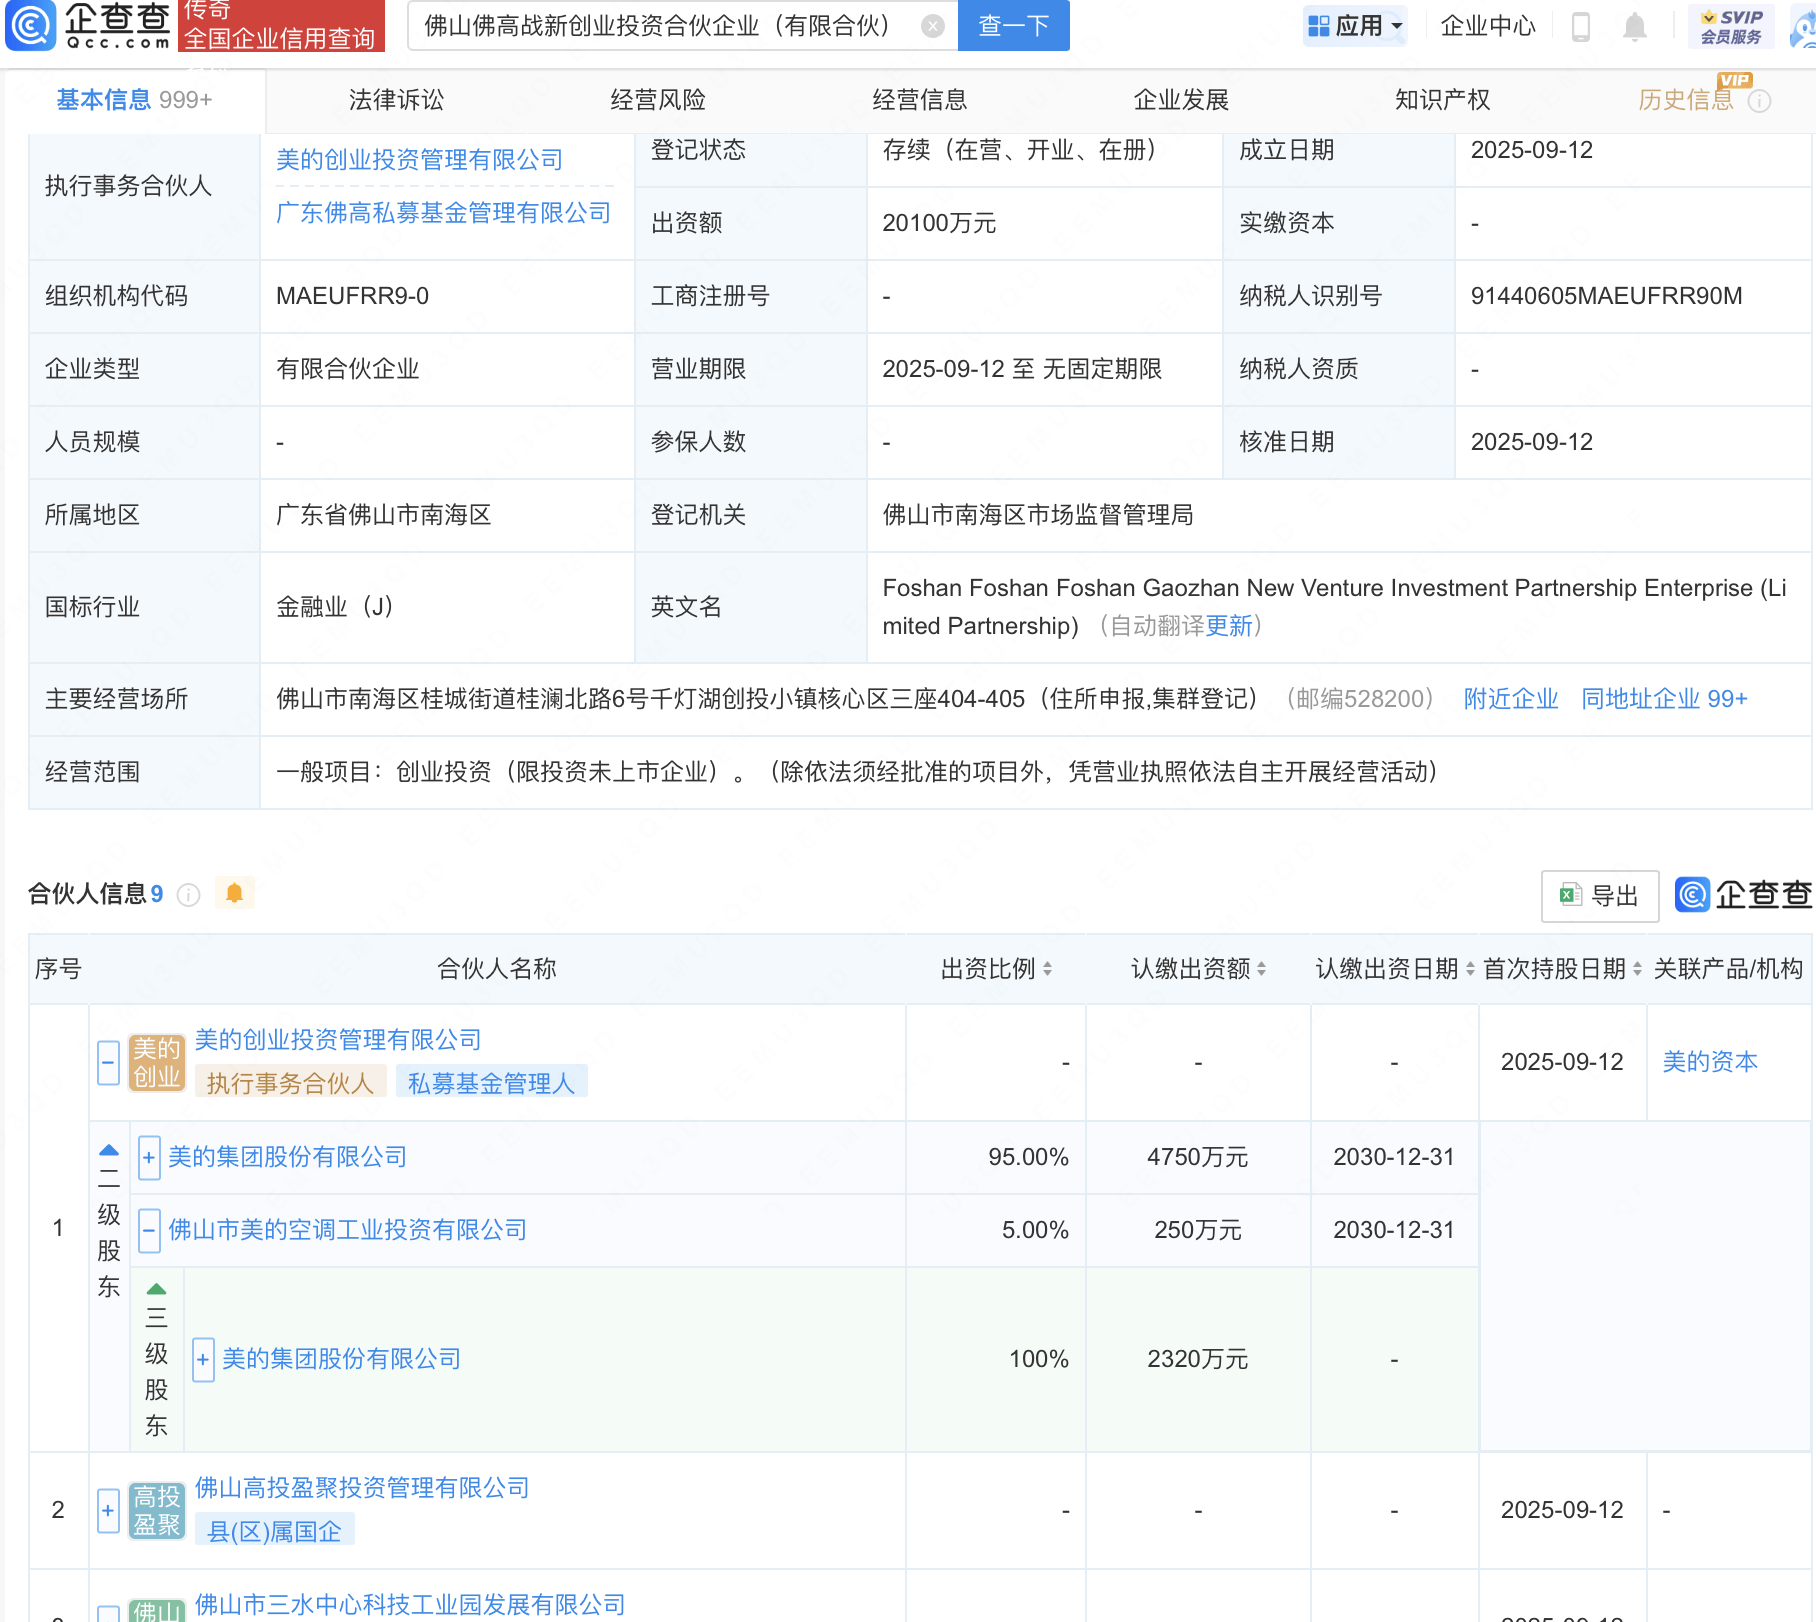Open 企业中心 in header
The height and width of the screenshot is (1622, 1816).
click(1488, 26)
